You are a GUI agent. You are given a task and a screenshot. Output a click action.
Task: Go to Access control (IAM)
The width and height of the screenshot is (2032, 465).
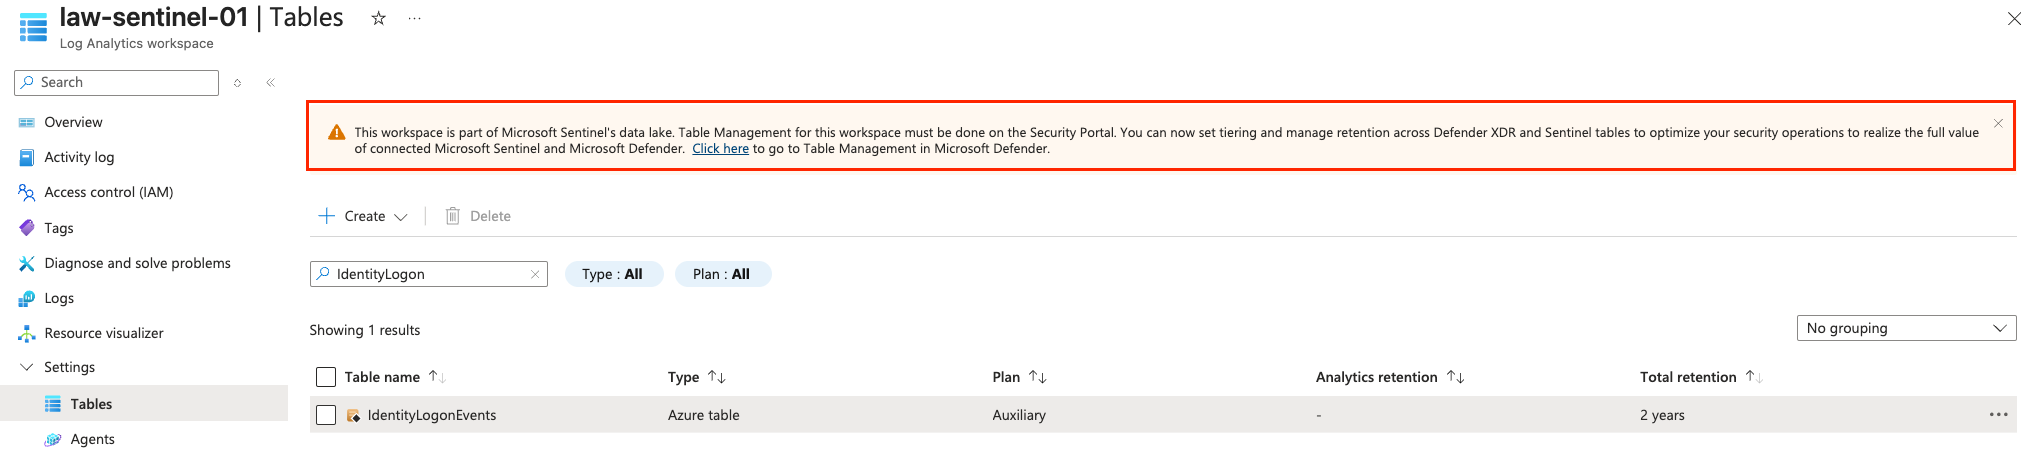(108, 192)
